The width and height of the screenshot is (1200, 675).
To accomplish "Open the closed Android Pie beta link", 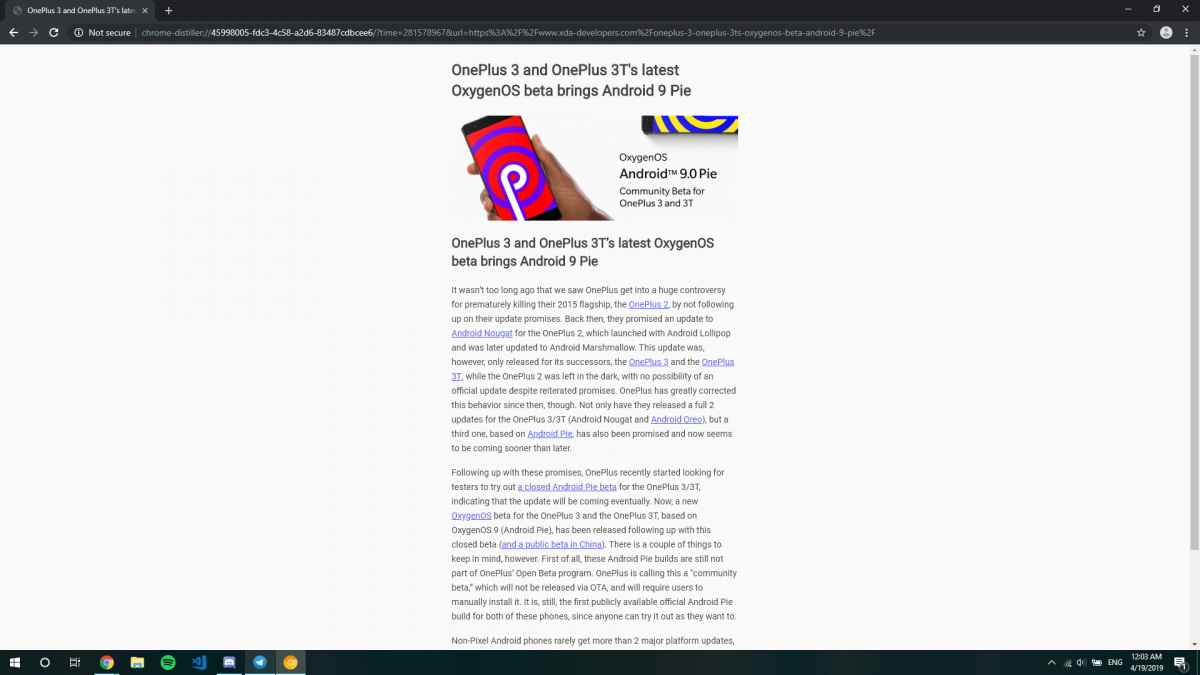I will (567, 486).
